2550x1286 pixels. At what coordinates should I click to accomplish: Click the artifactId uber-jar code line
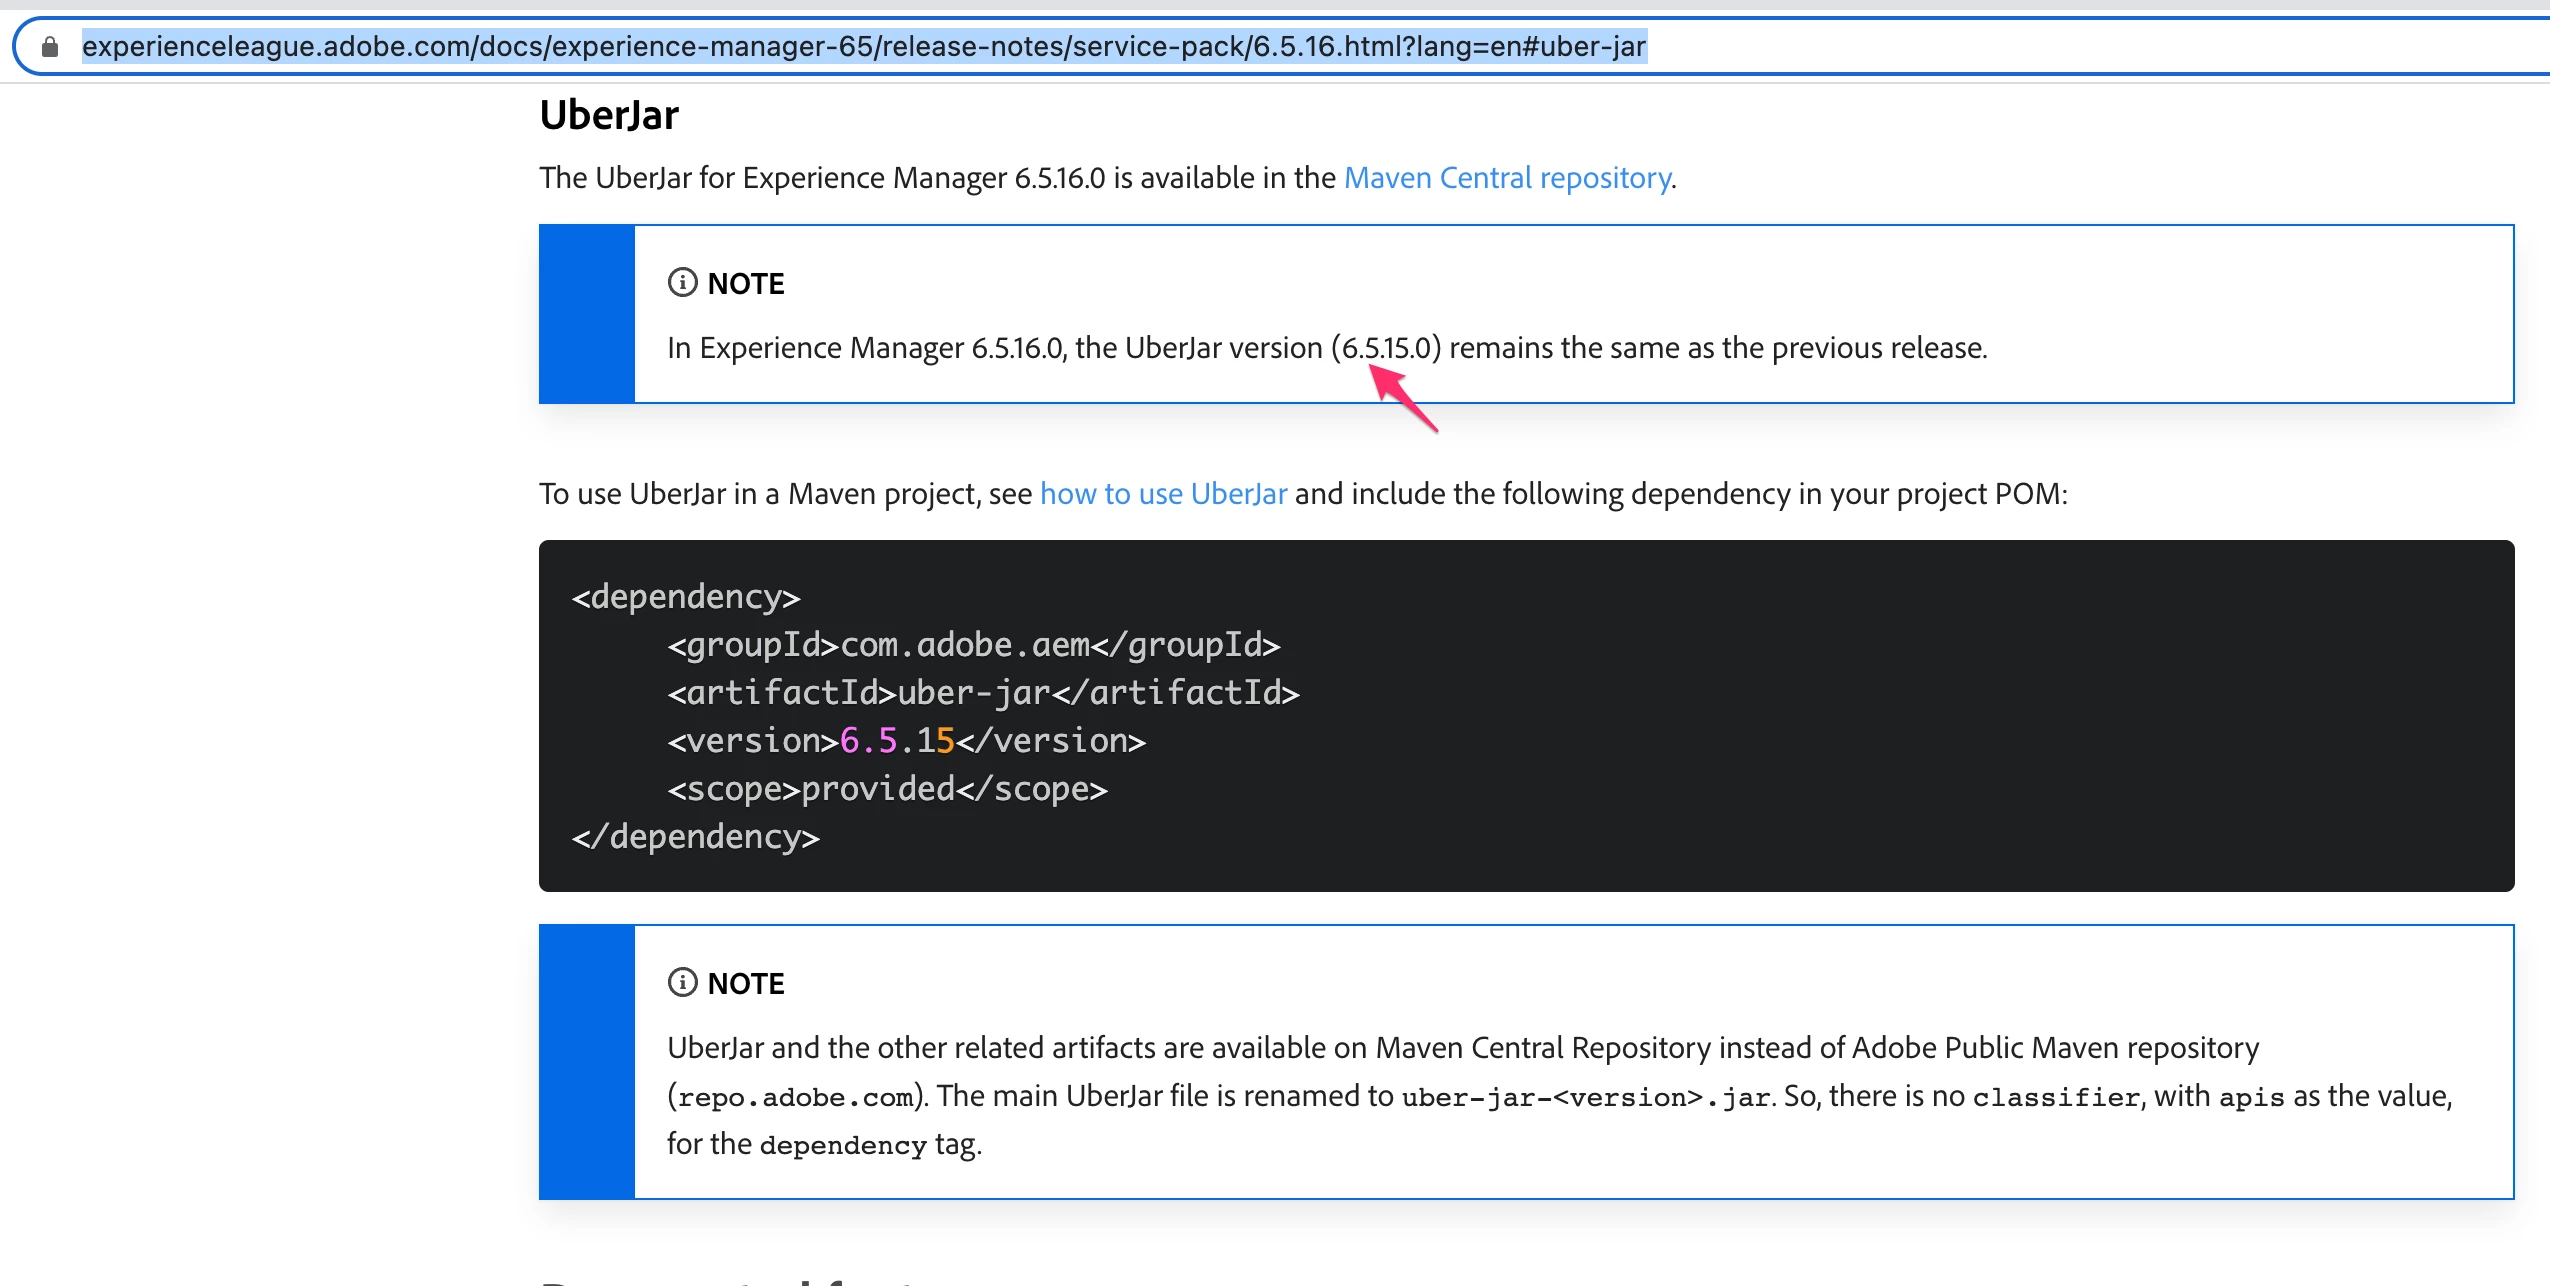tap(983, 693)
